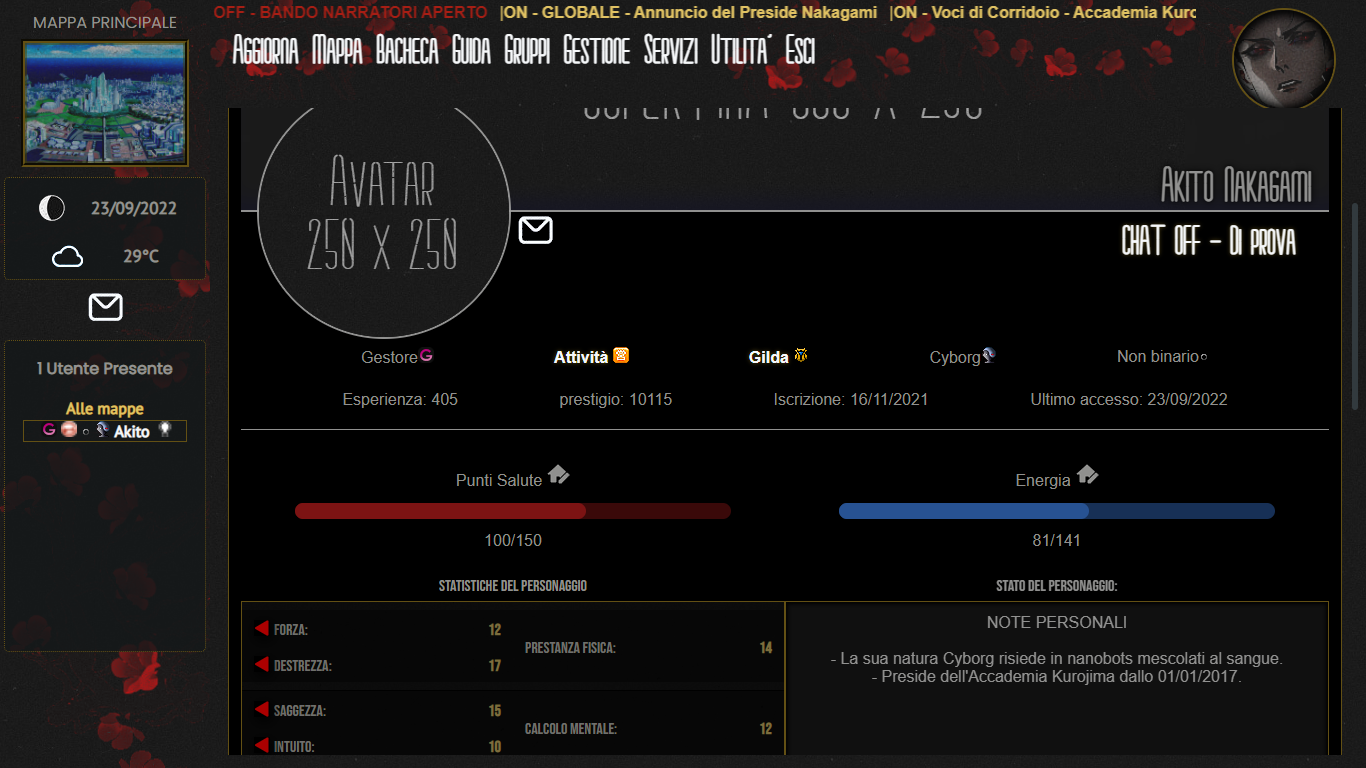Click the Gilda badge icon
Image resolution: width=1366 pixels, height=768 pixels.
pos(800,355)
